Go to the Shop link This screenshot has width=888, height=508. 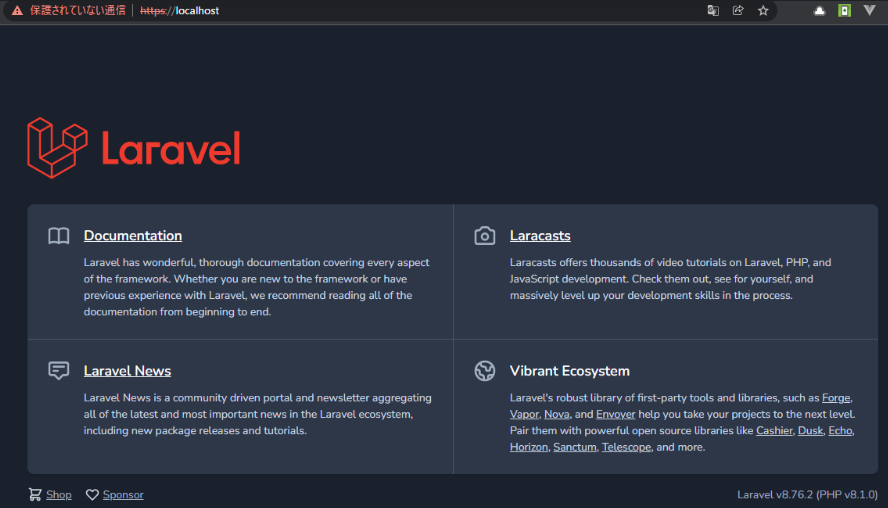(x=59, y=495)
